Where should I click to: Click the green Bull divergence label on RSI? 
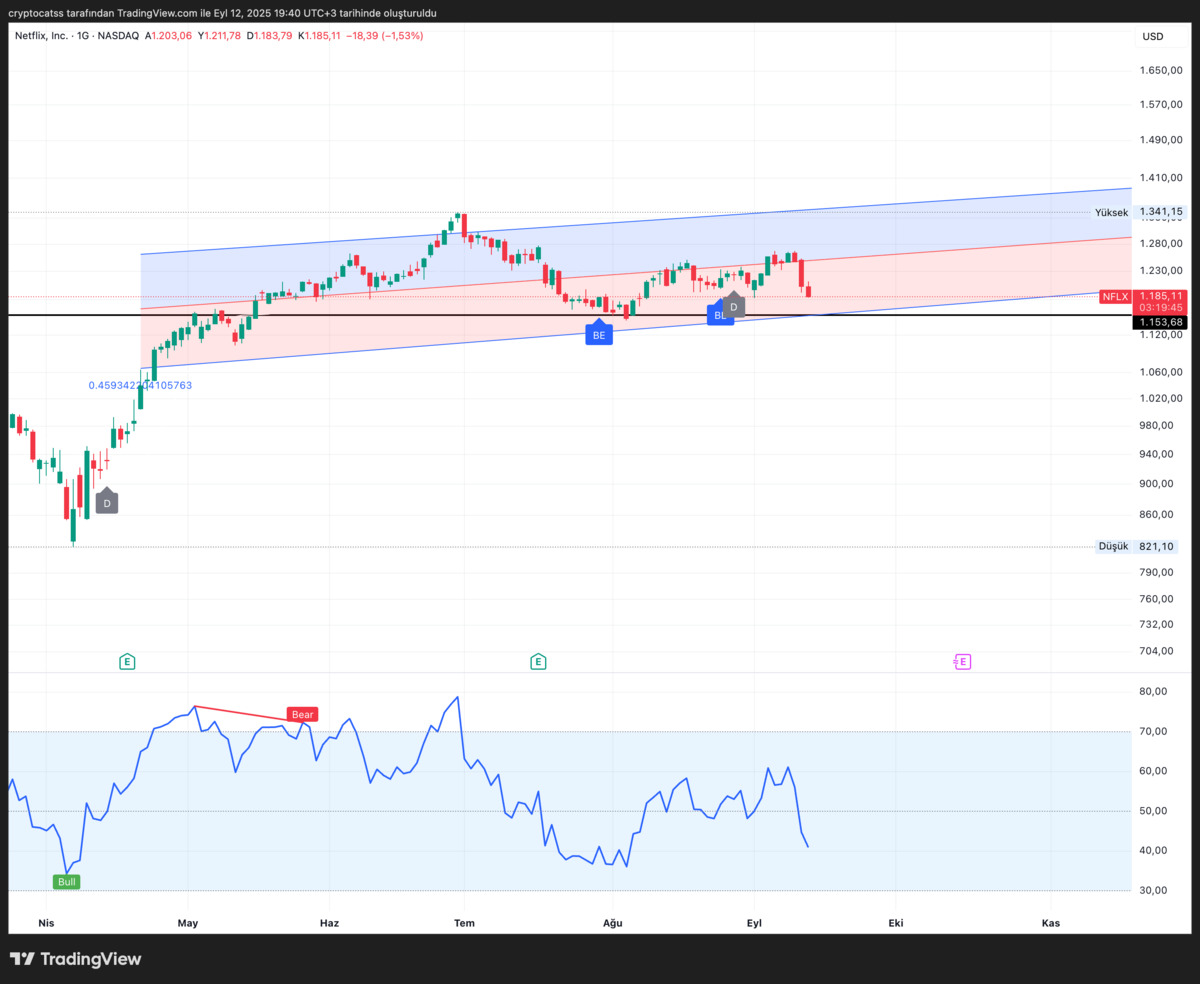[x=67, y=882]
